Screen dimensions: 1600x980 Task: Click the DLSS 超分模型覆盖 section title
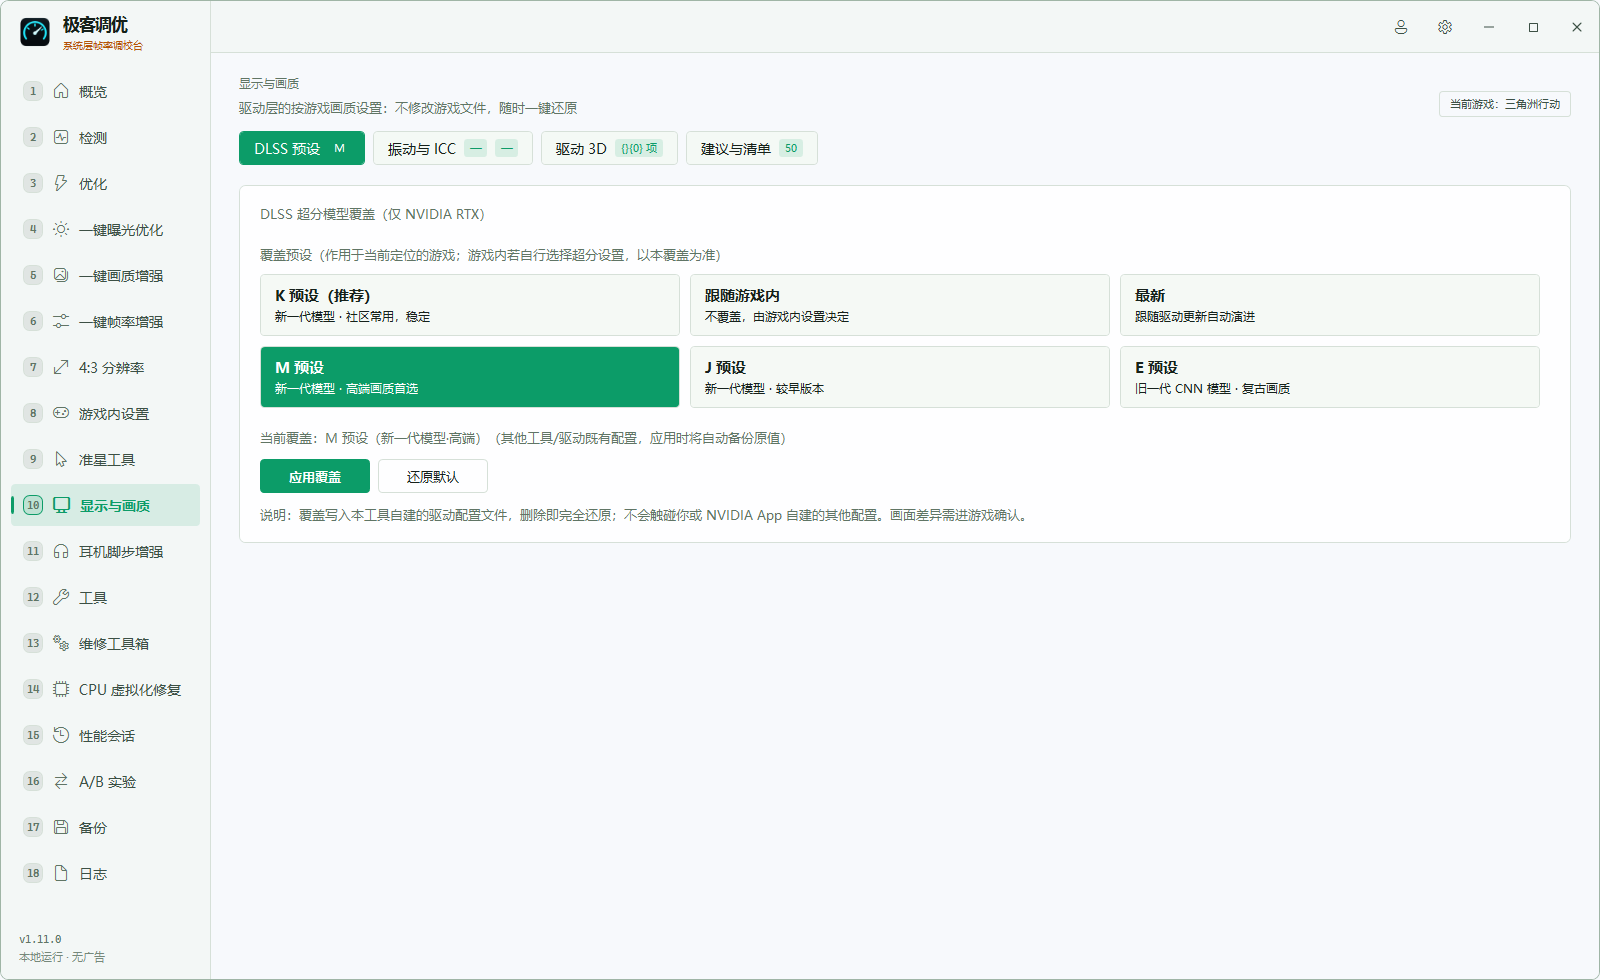372,214
